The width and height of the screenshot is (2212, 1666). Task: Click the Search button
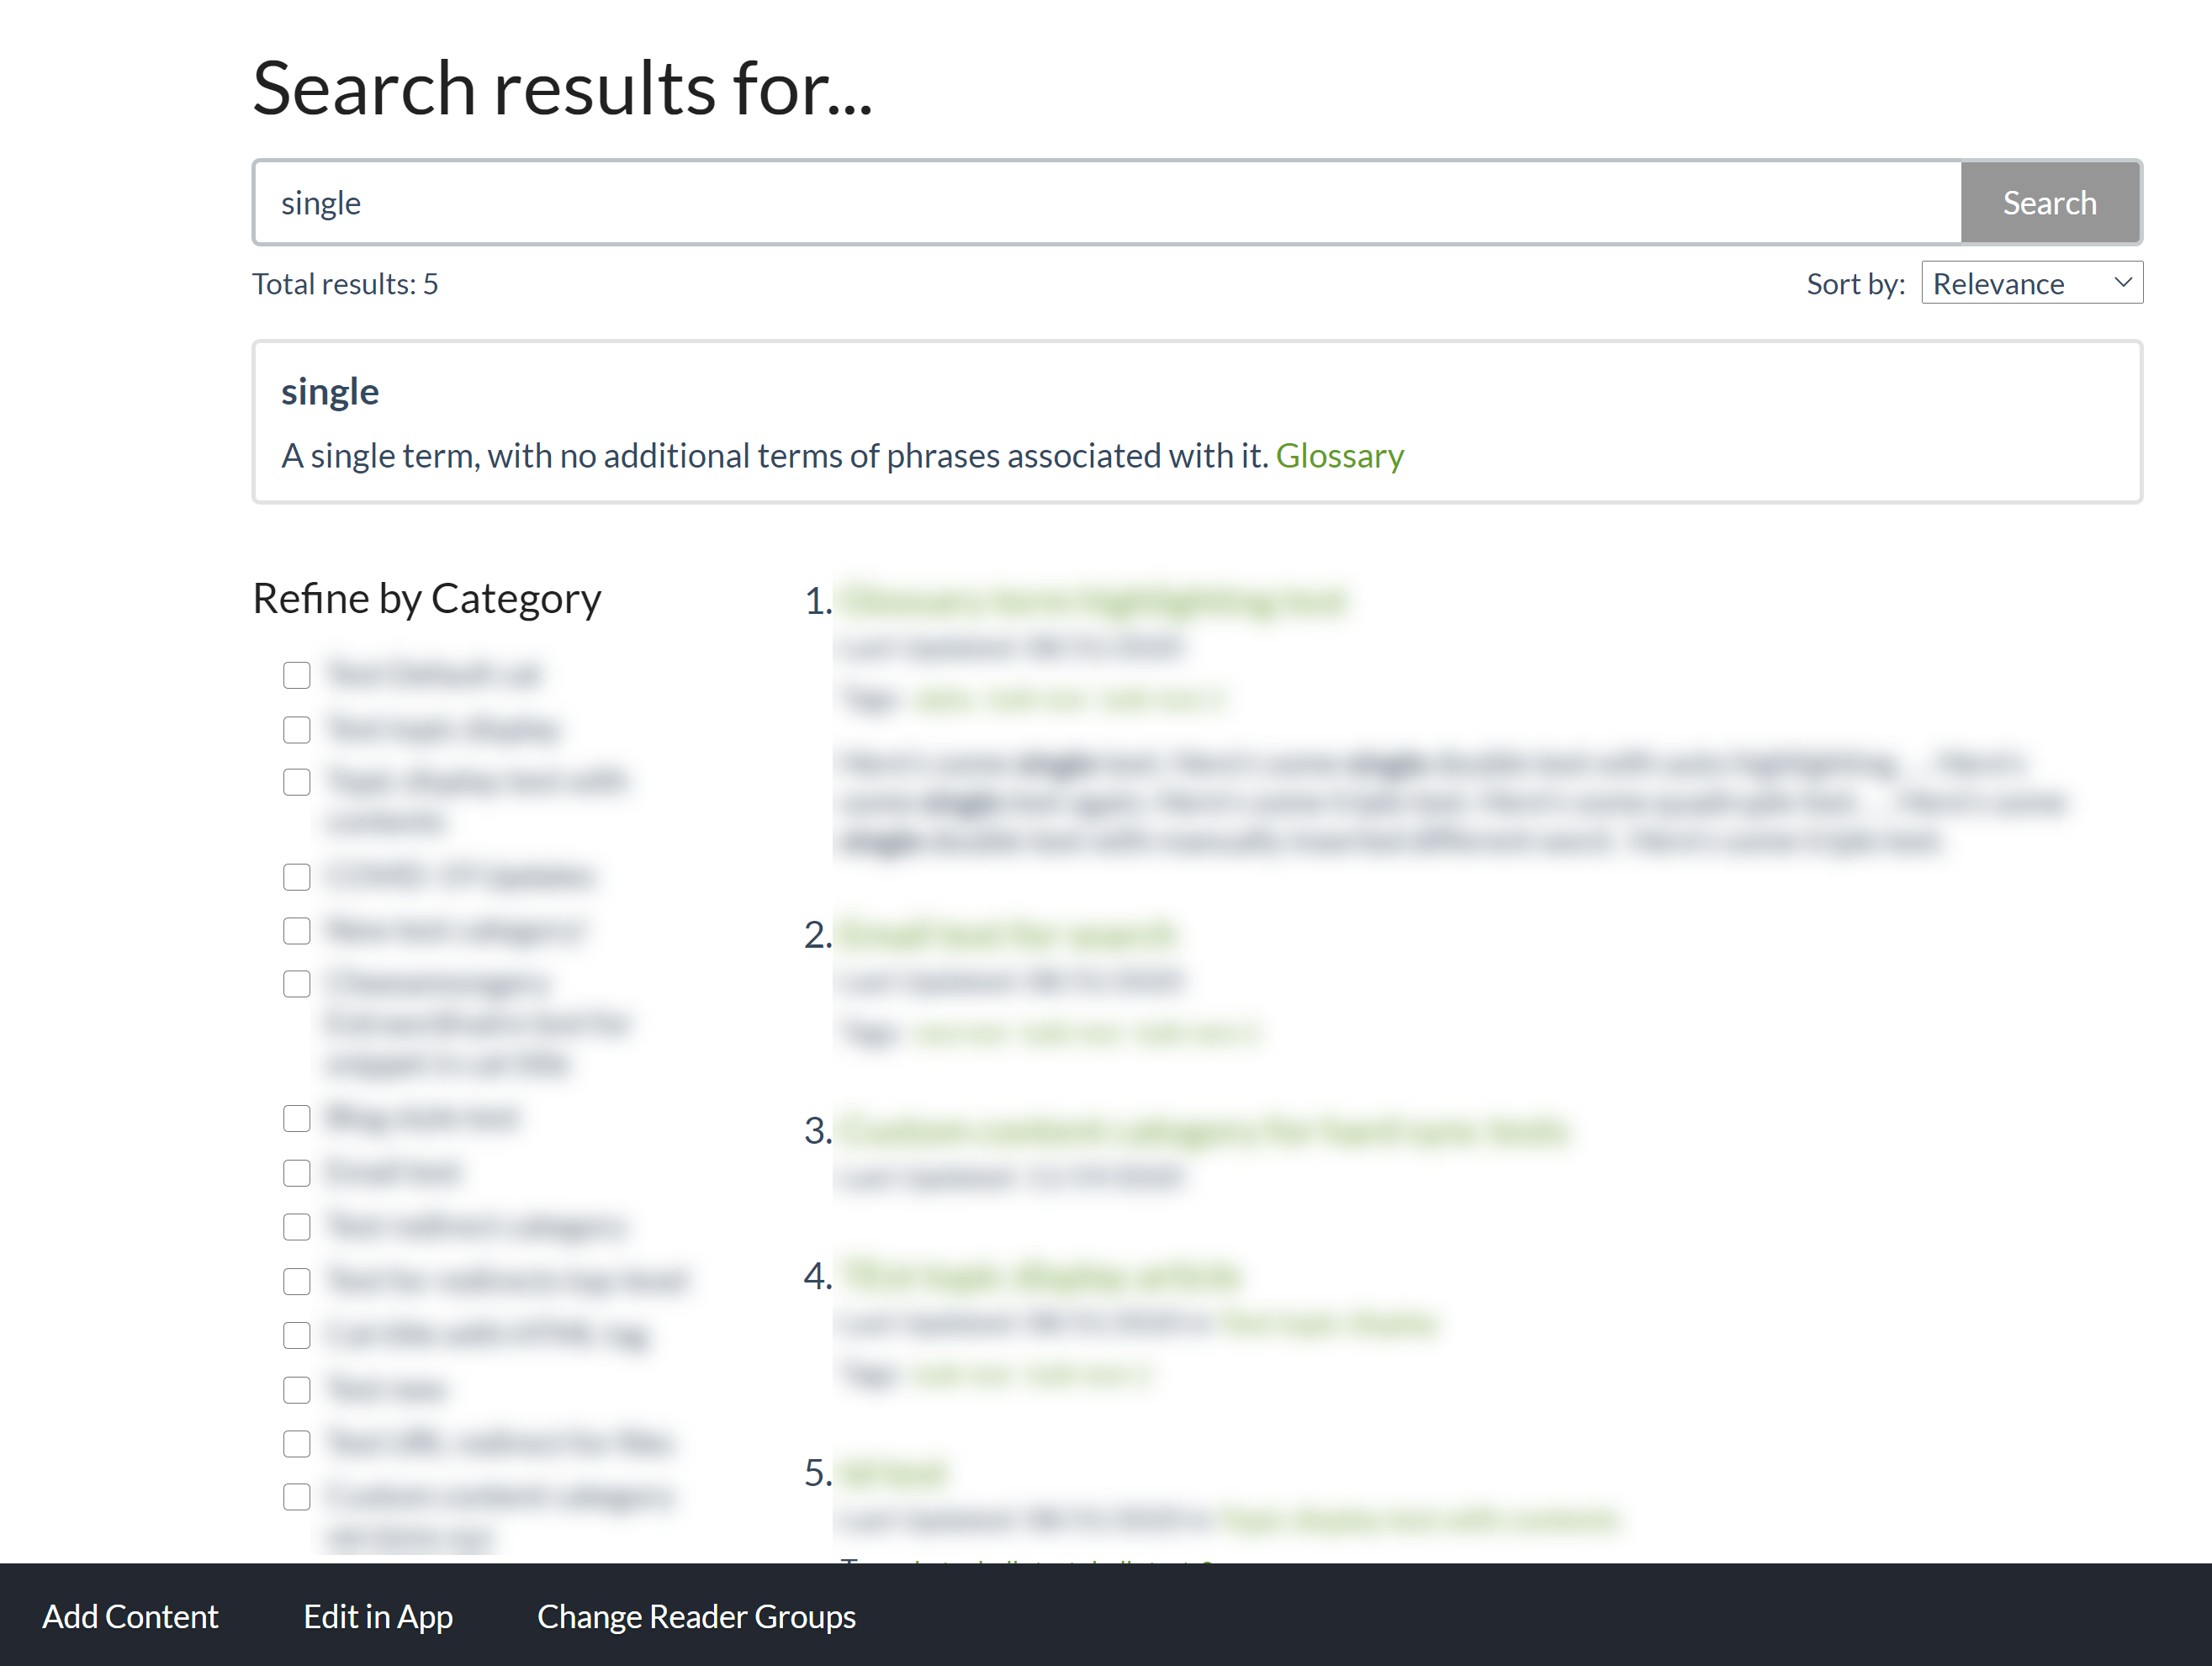[x=2049, y=203]
